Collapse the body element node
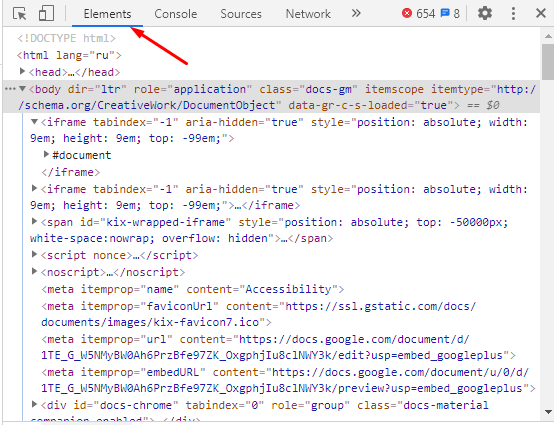 click(x=22, y=88)
